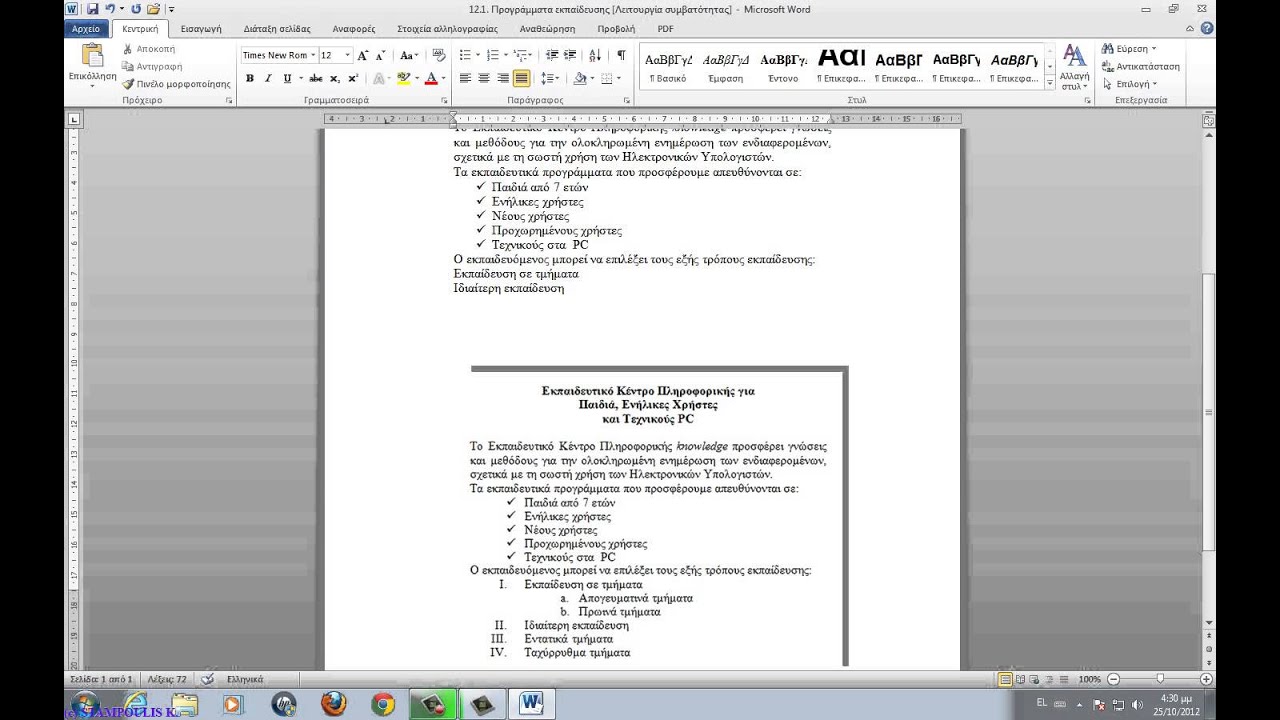Open the Change Case (Aa) dropdown
The width and height of the screenshot is (1280, 720).
click(x=408, y=55)
